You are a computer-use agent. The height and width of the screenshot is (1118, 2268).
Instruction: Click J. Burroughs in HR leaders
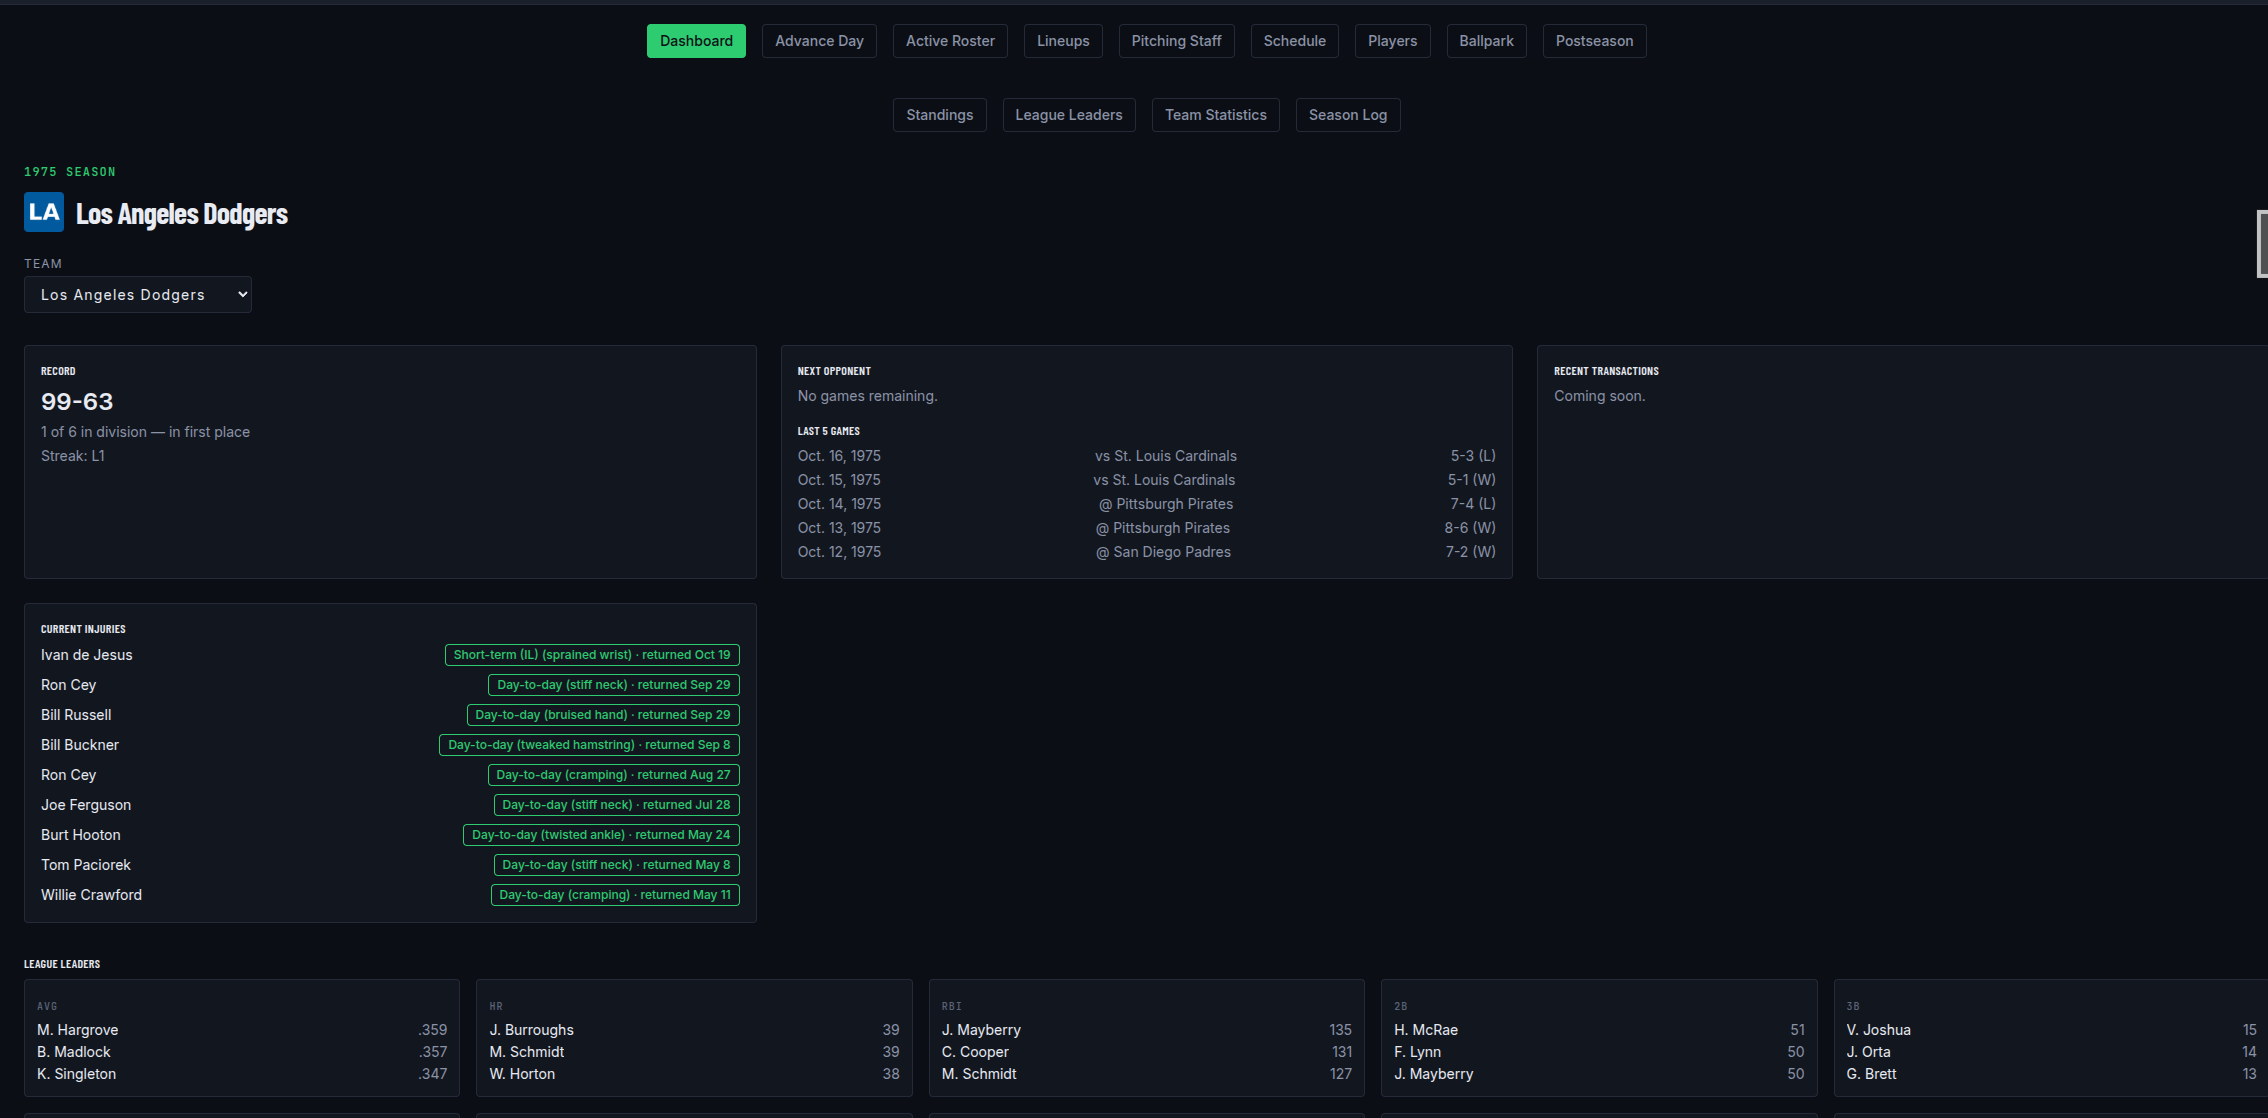pos(532,1030)
